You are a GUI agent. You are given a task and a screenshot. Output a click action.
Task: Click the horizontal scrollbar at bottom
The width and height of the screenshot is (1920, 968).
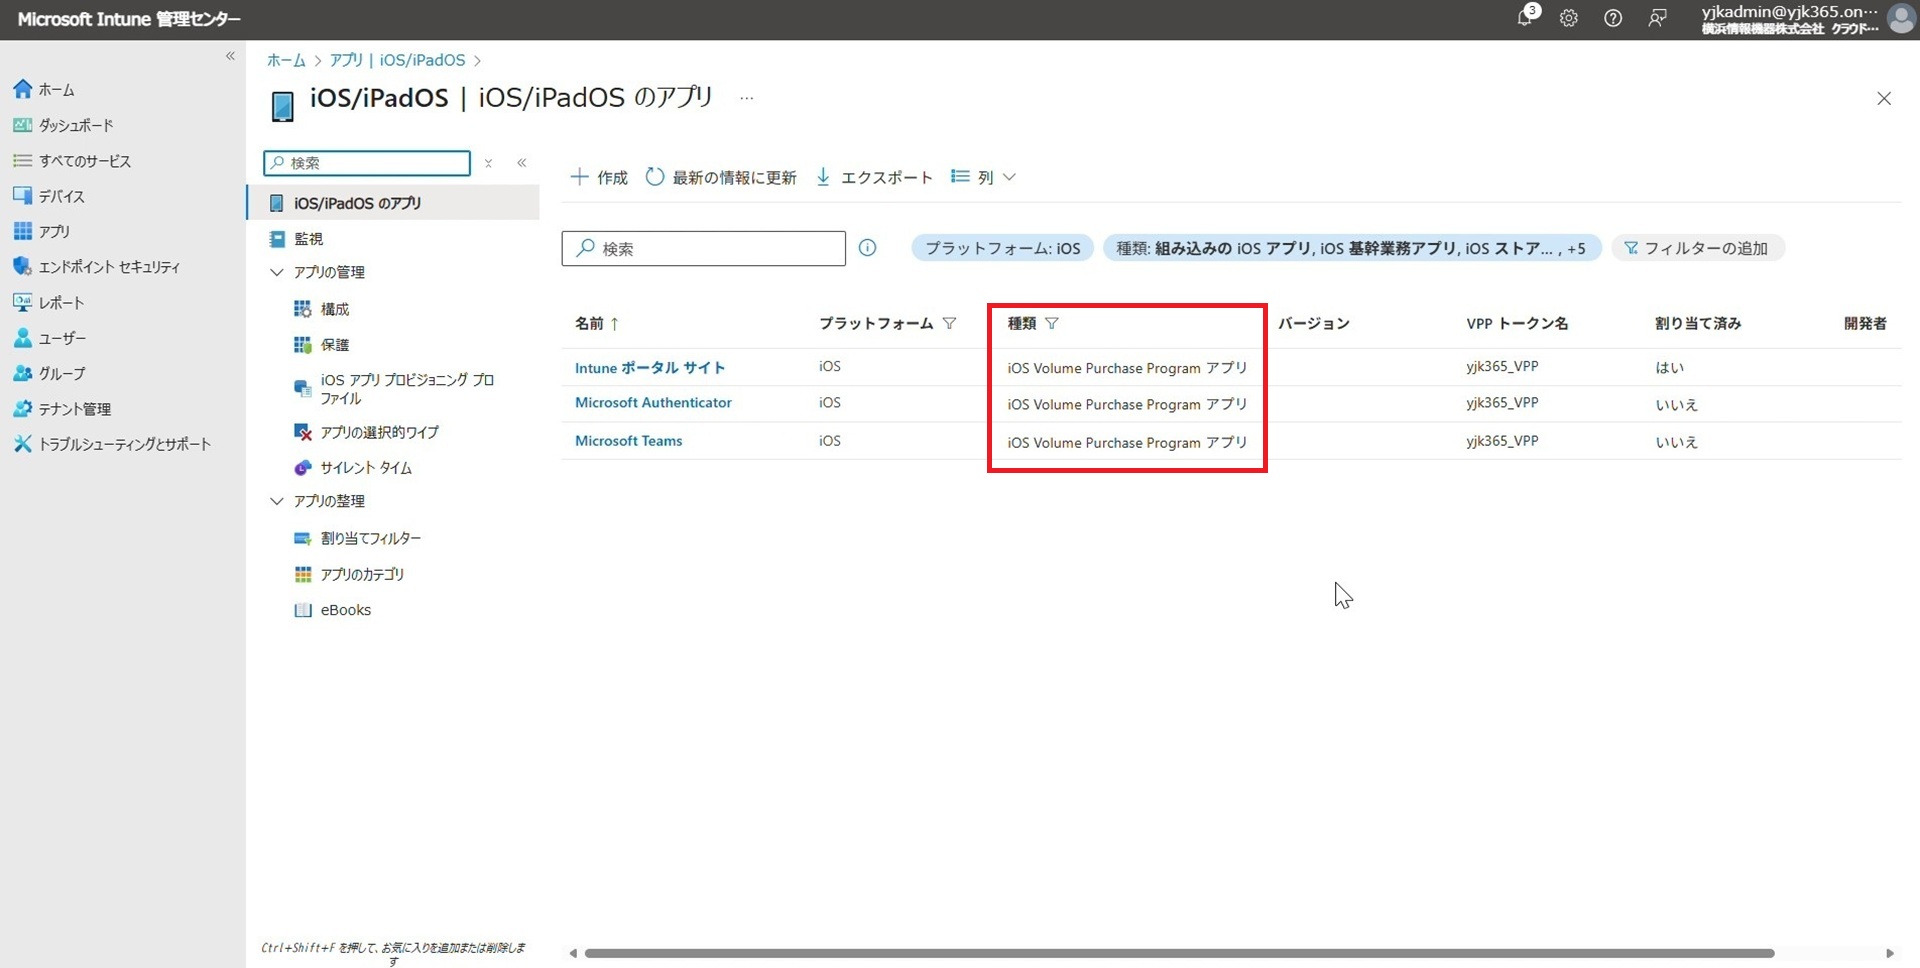pos(1178,953)
